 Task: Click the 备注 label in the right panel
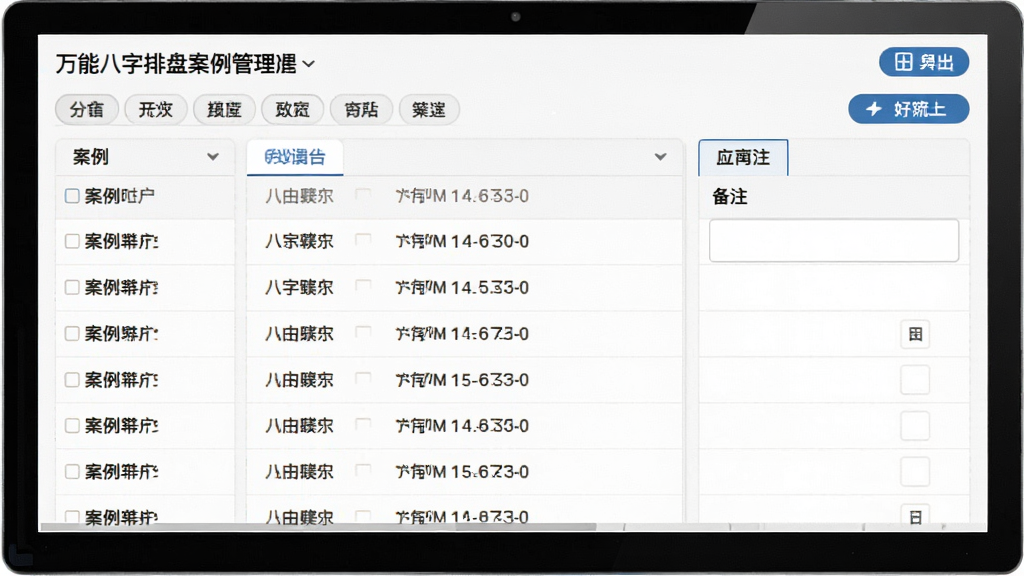click(729, 197)
